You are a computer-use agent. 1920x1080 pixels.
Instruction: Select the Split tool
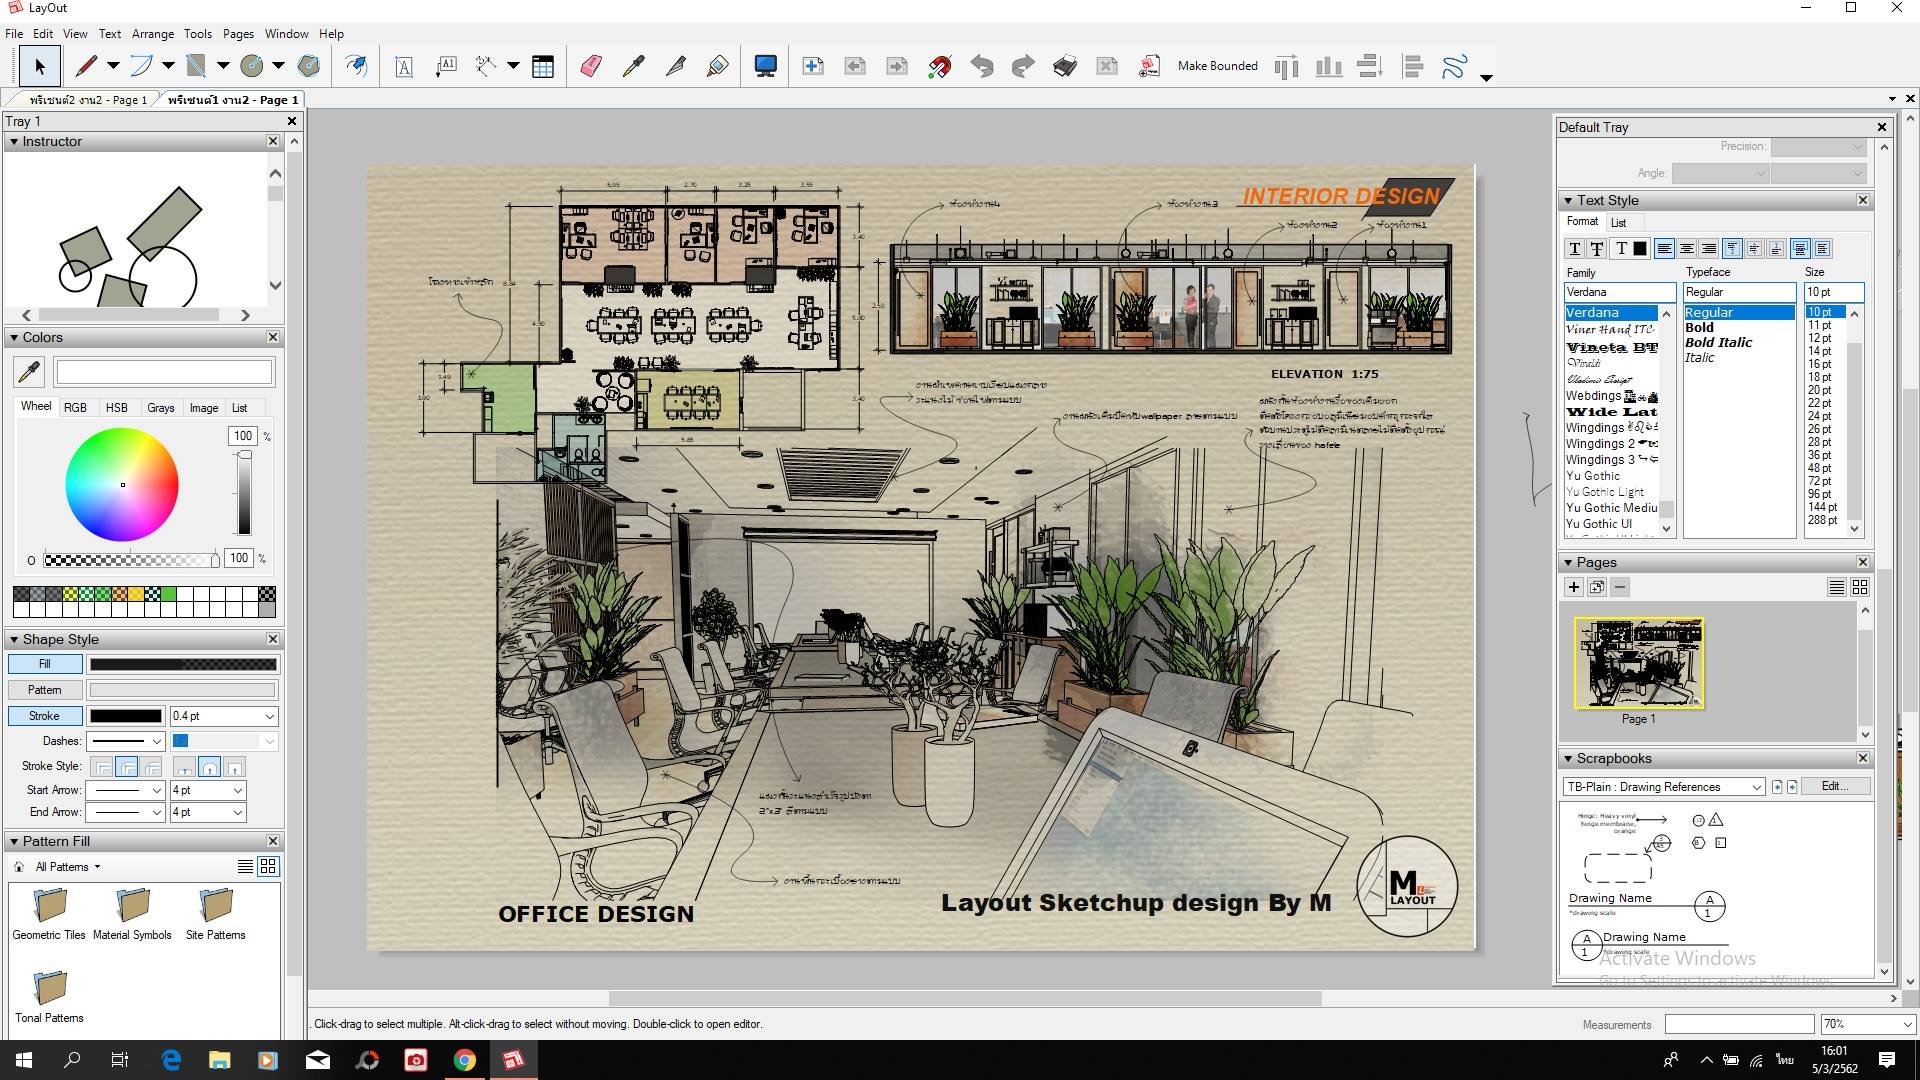coord(675,67)
